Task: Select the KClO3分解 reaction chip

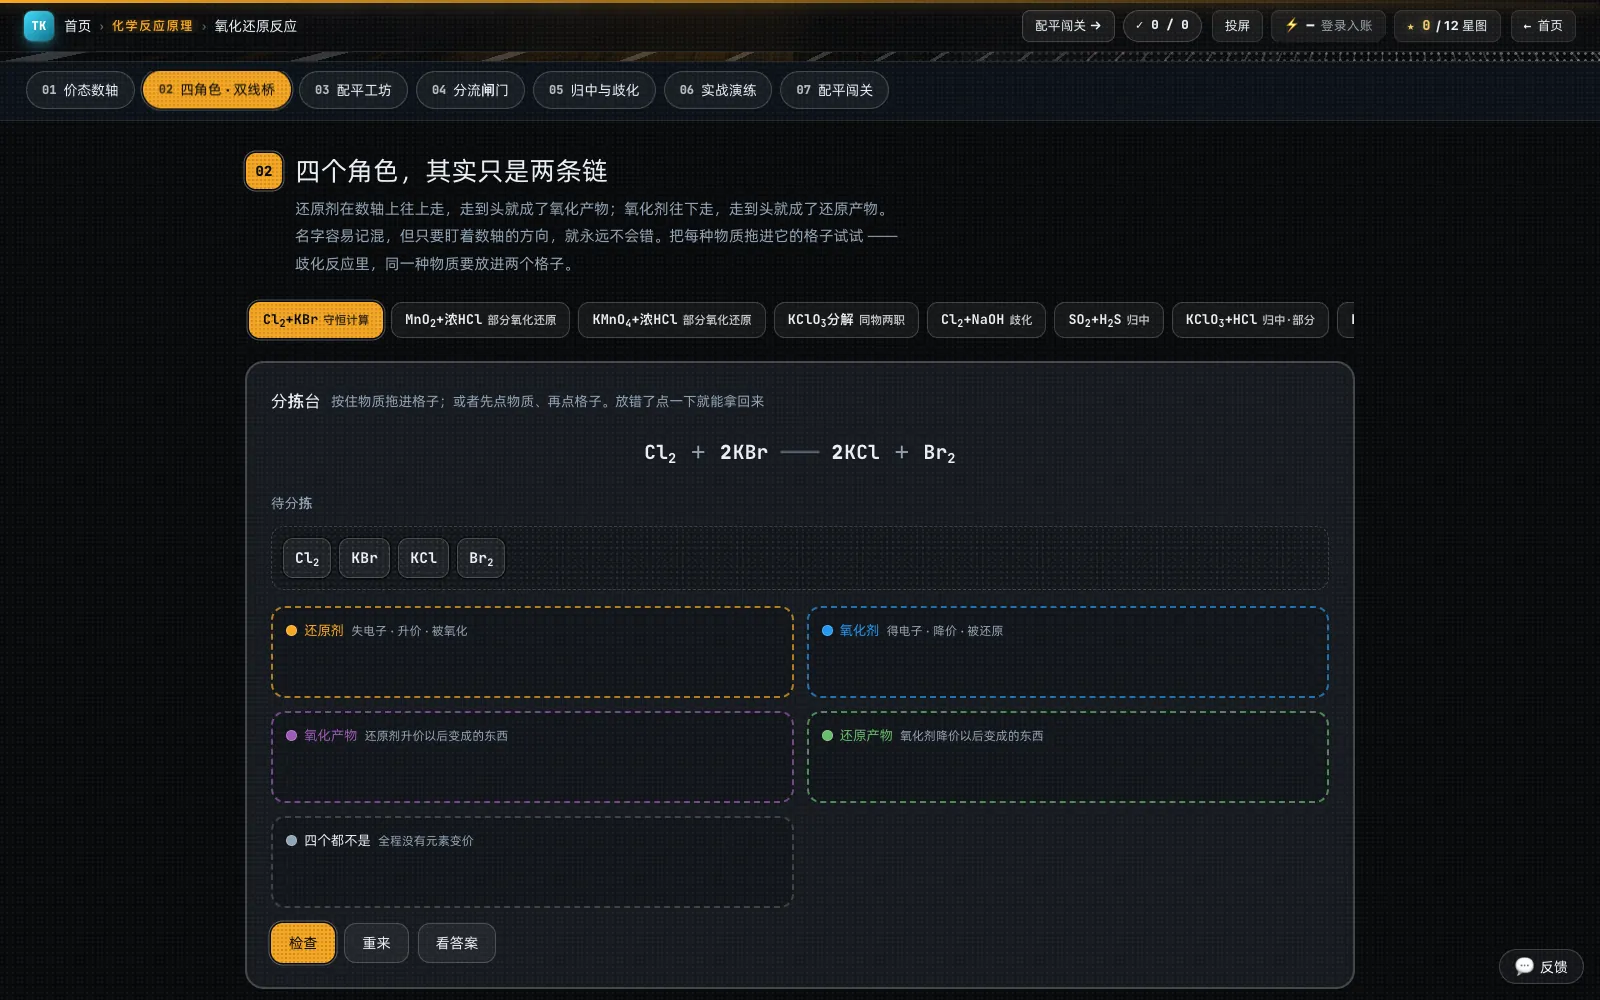Action: (x=846, y=320)
